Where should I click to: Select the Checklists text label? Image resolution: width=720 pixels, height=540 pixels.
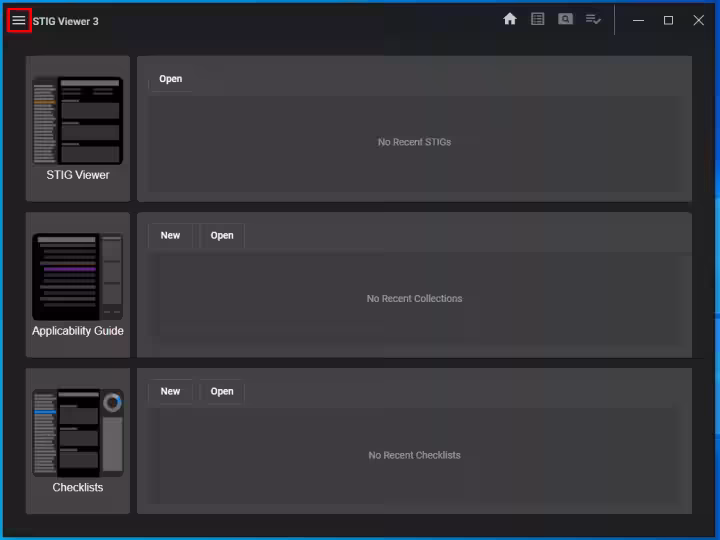click(78, 488)
